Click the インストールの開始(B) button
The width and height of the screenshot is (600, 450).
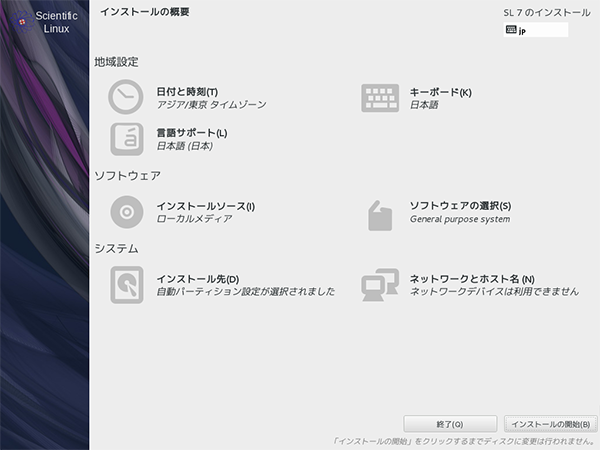pyautogui.click(x=551, y=424)
